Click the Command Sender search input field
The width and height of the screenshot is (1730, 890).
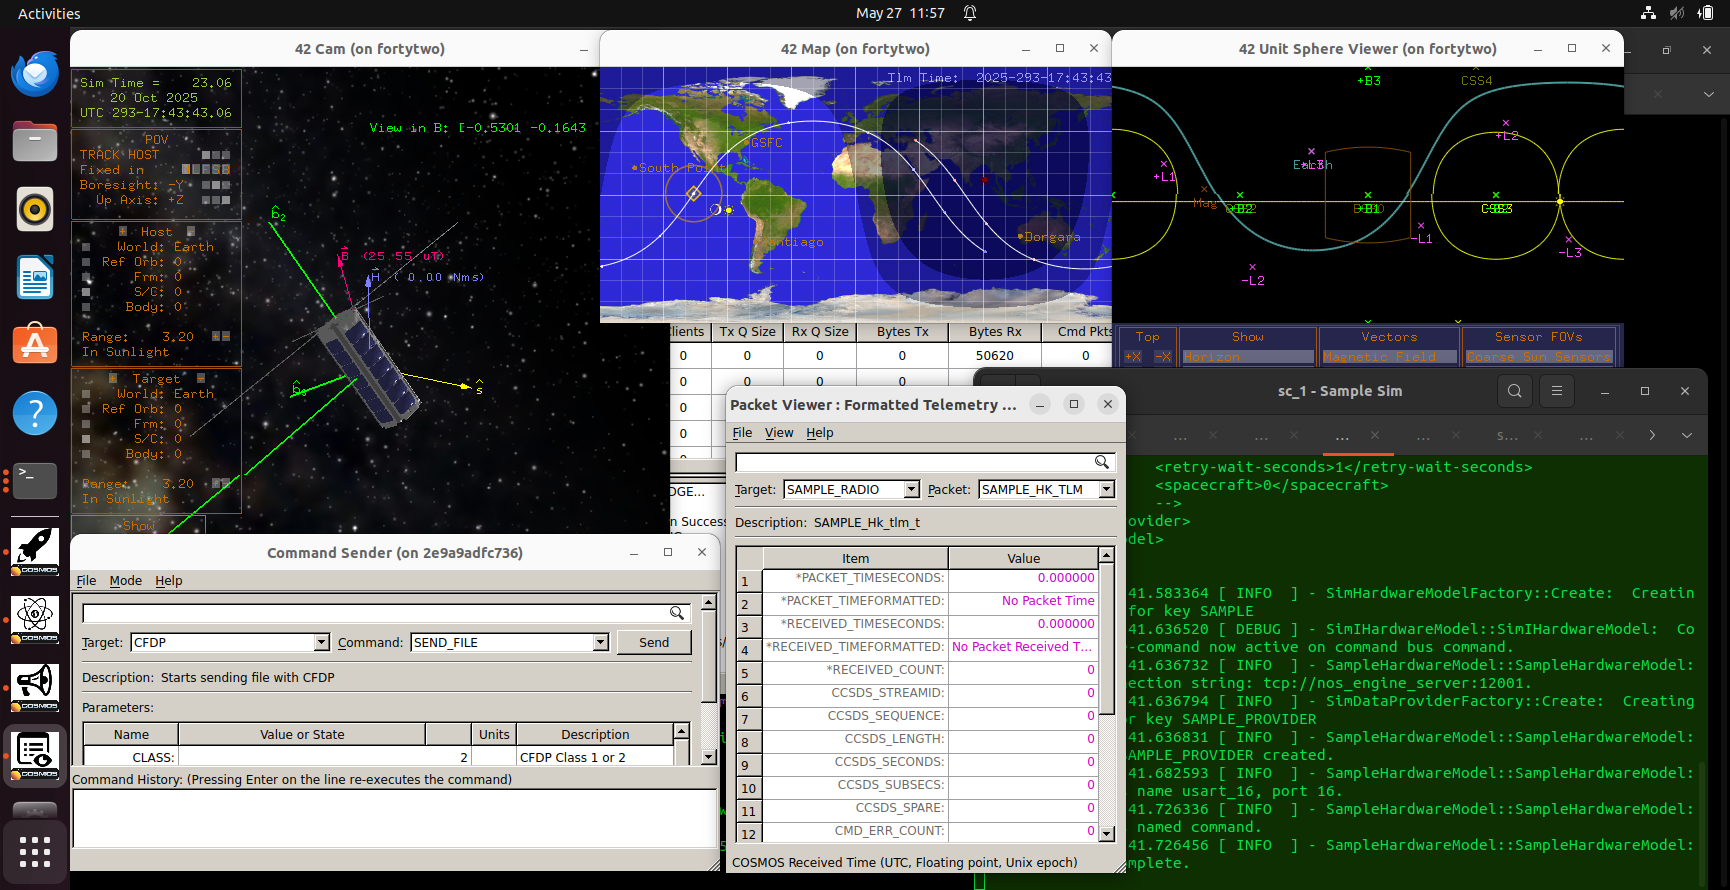click(376, 613)
